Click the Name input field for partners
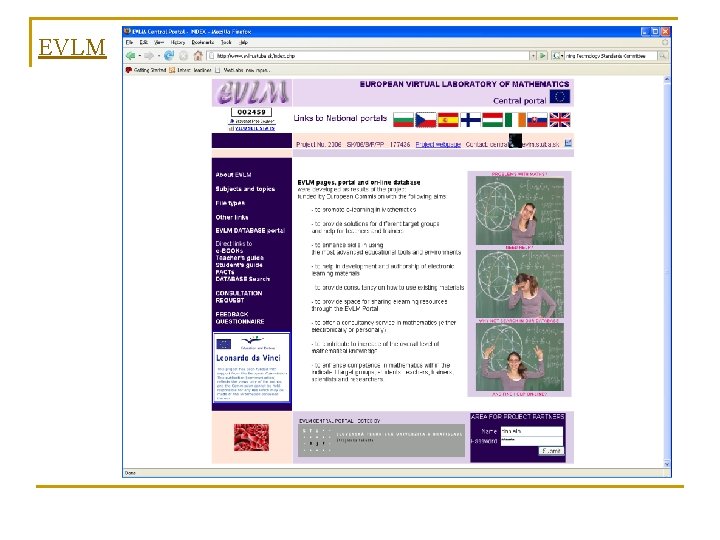The height and width of the screenshot is (540, 720). point(532,431)
